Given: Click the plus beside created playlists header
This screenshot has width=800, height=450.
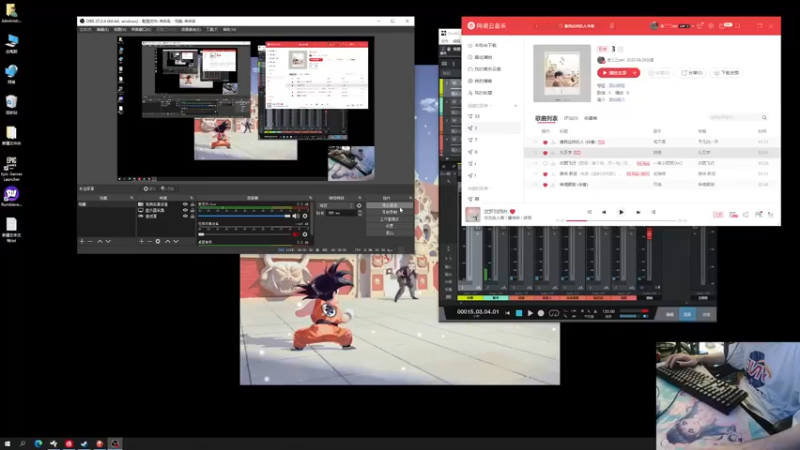Looking at the screenshot, I should pyautogui.click(x=515, y=106).
